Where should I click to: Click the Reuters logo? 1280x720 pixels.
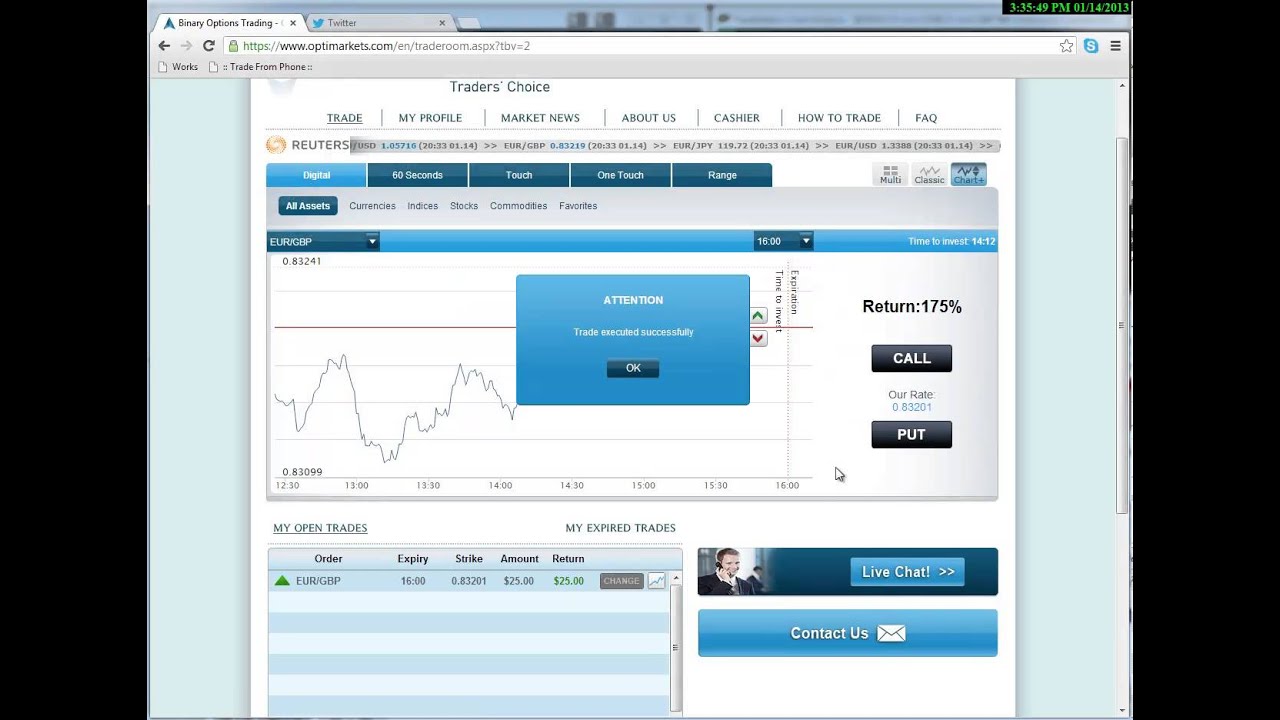[307, 145]
